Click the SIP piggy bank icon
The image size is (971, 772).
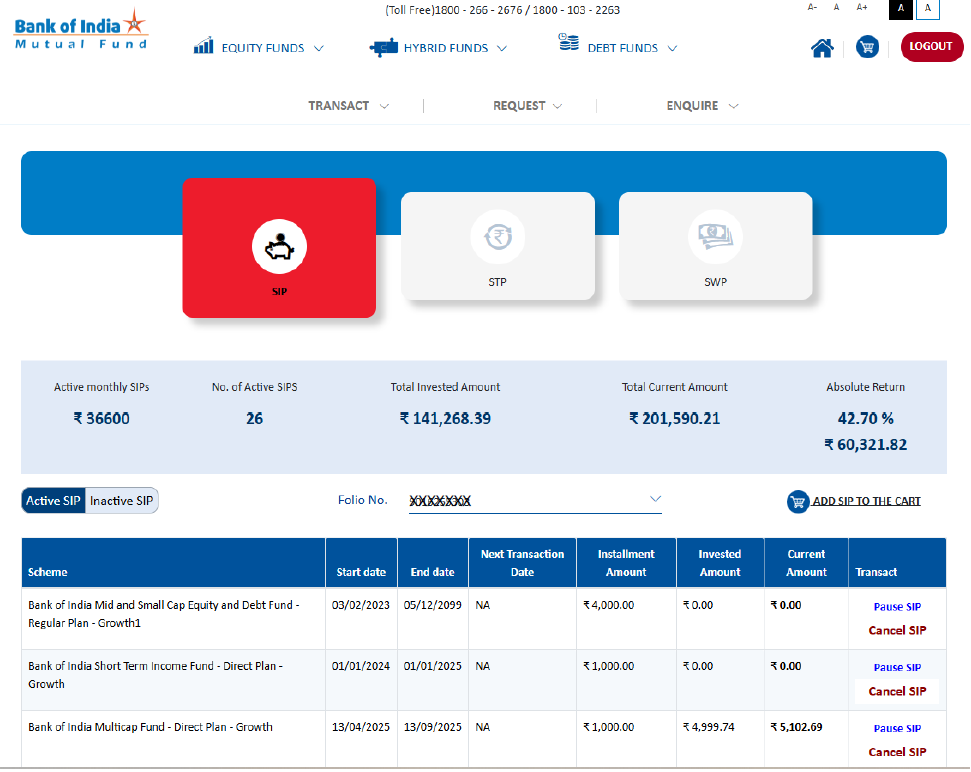pyautogui.click(x=279, y=247)
